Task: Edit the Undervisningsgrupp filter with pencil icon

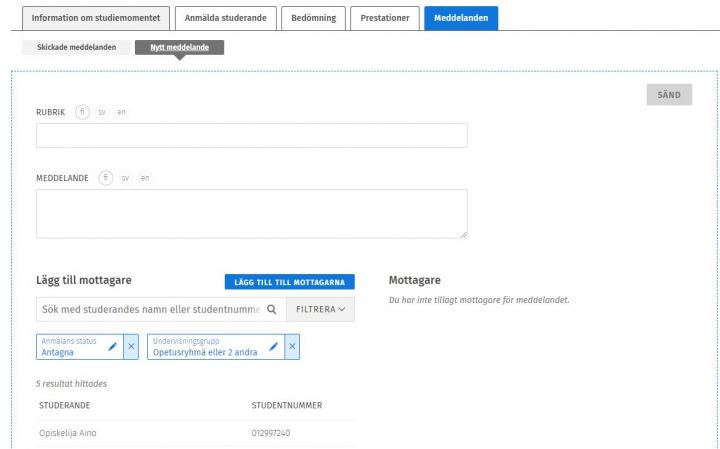Action: point(273,346)
